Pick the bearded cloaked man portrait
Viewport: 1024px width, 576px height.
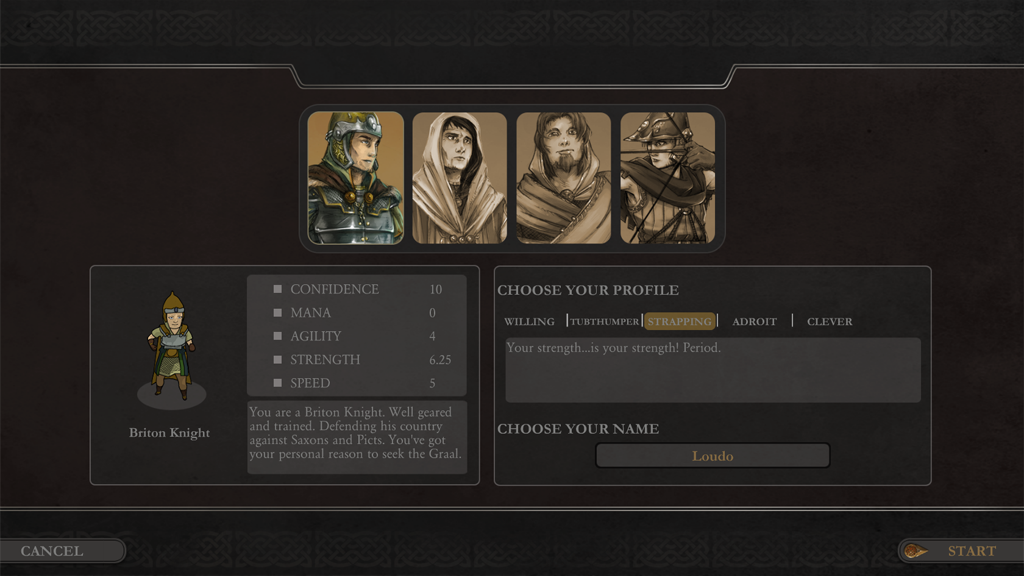(564, 178)
